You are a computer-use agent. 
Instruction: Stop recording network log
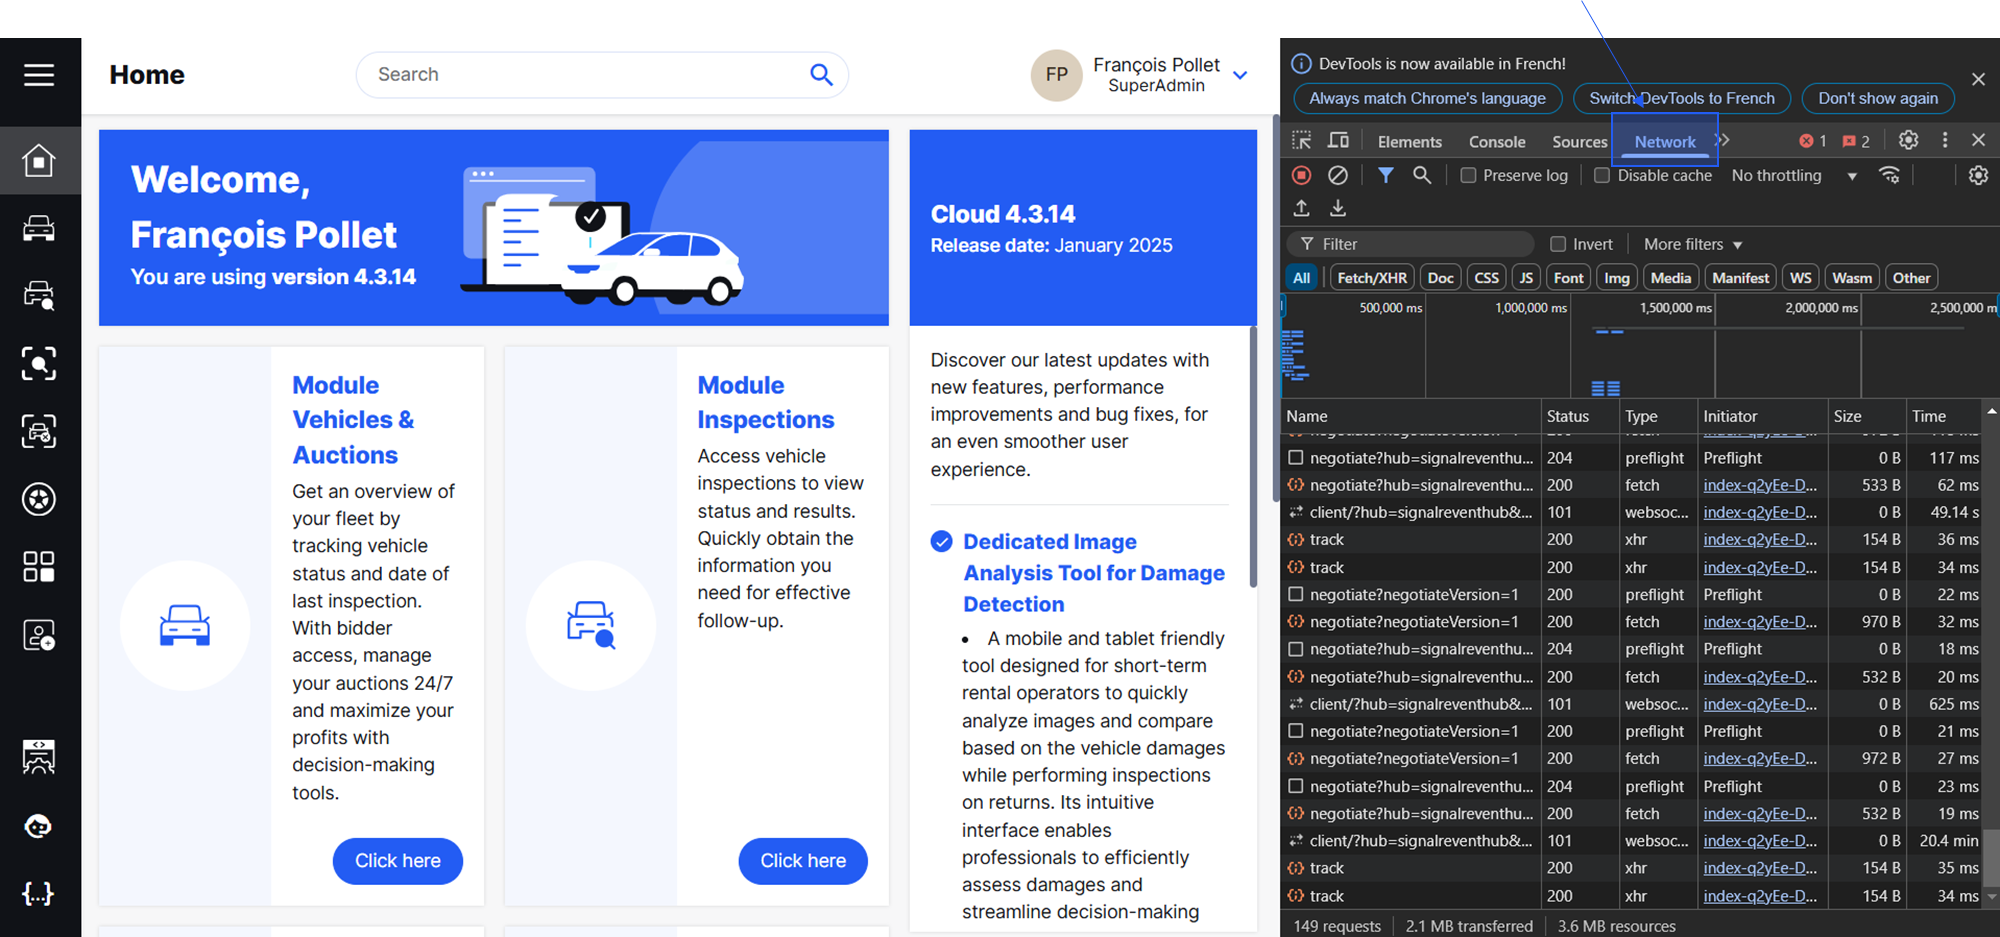[1302, 176]
